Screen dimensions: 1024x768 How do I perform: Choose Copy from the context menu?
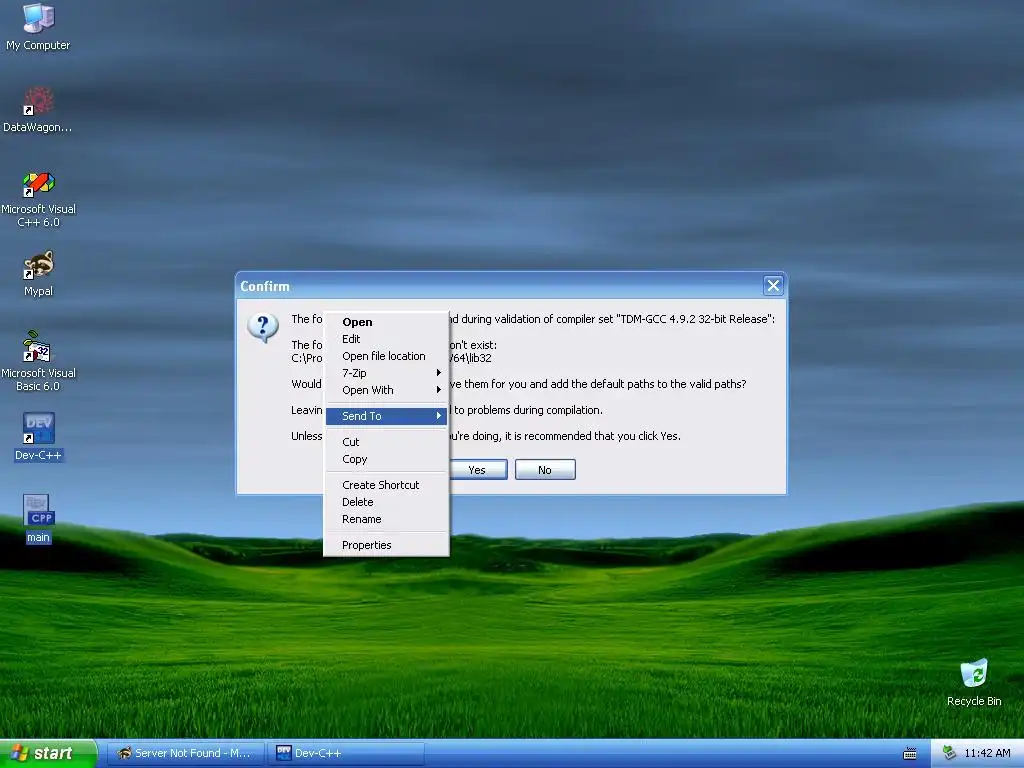tap(386, 459)
